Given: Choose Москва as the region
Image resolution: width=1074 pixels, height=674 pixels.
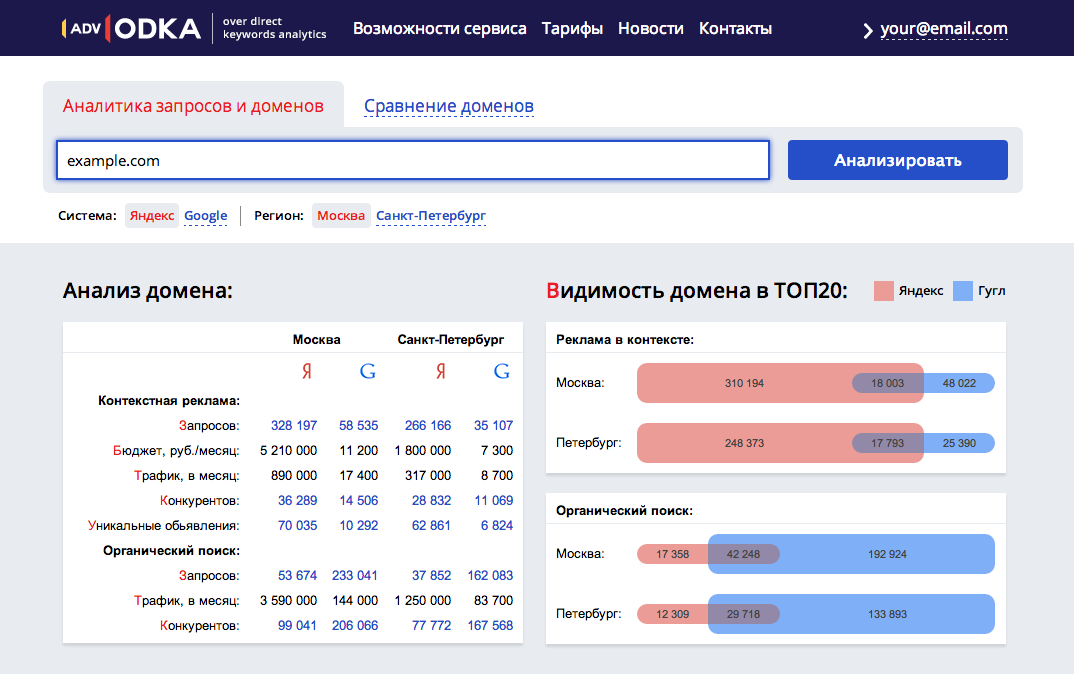Looking at the screenshot, I should (341, 216).
